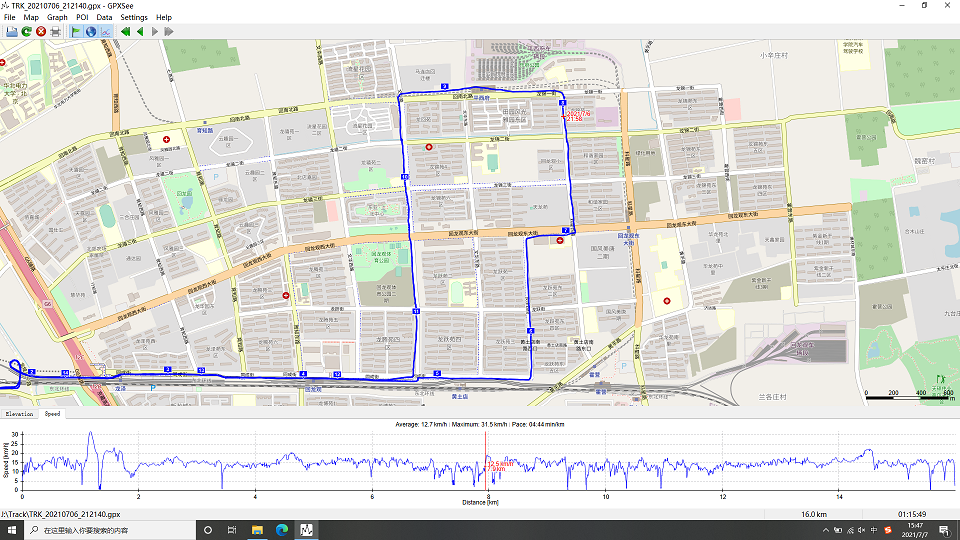Open the Data menu
Image resolution: width=960 pixels, height=540 pixels.
104,17
